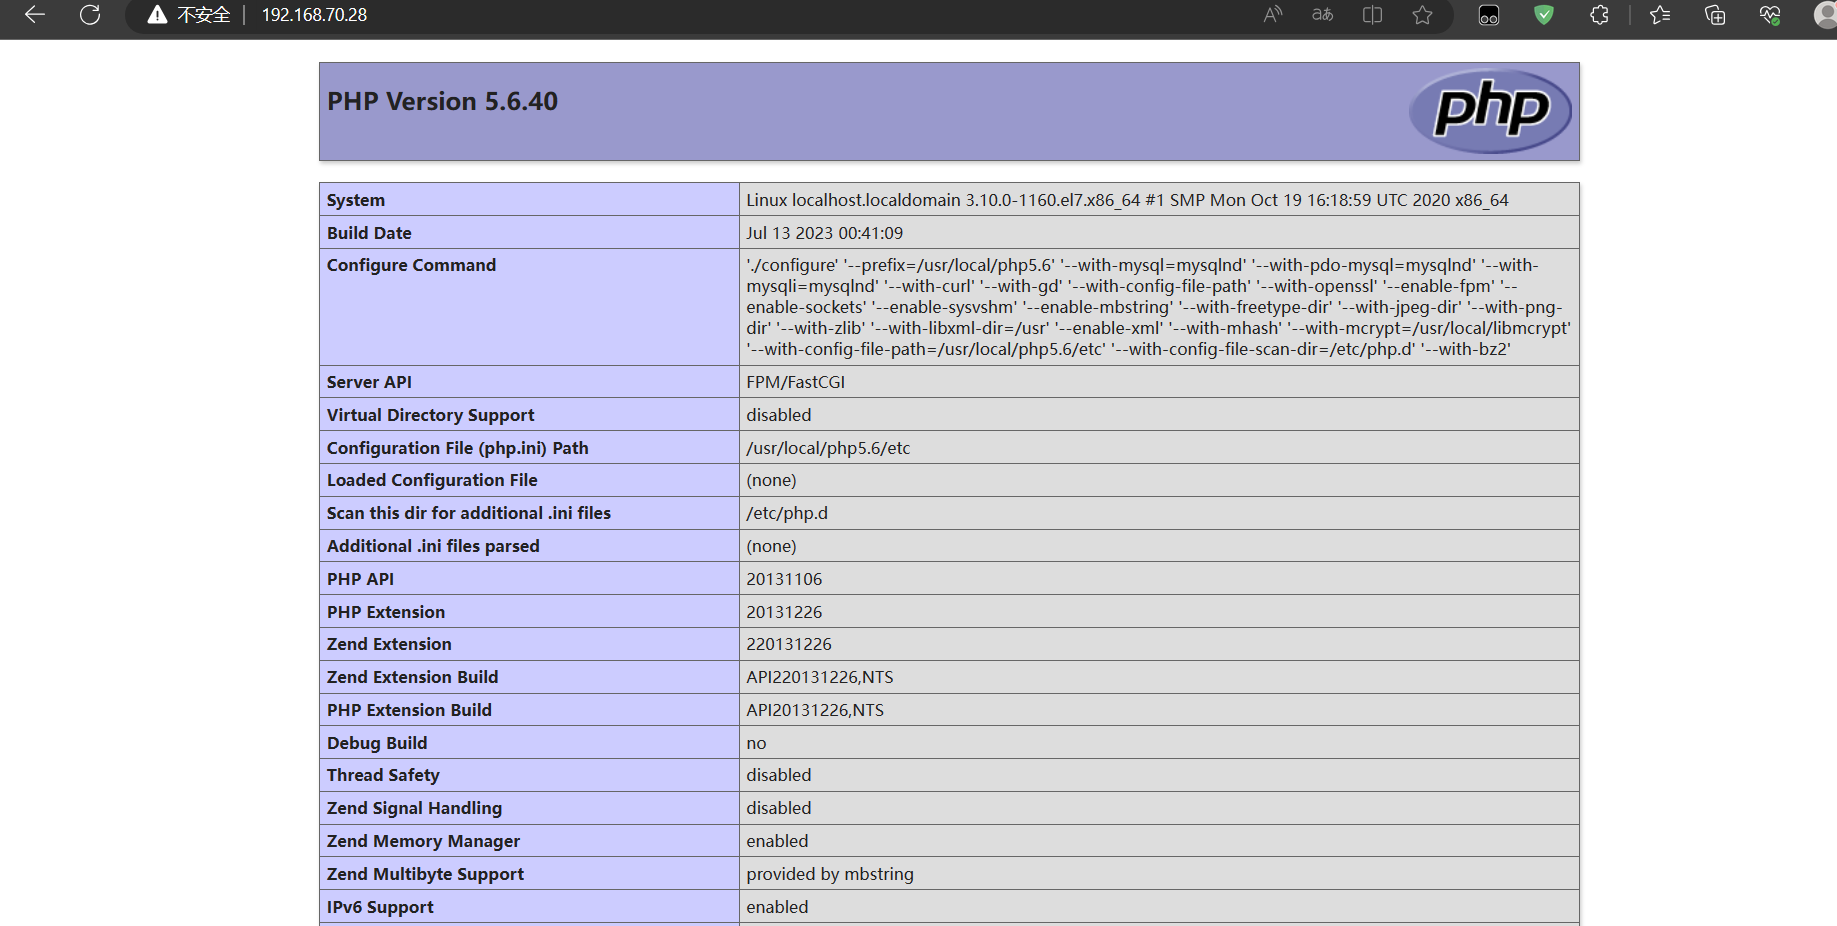Click the Zend Extension Build label
The height and width of the screenshot is (926, 1837).
click(412, 677)
